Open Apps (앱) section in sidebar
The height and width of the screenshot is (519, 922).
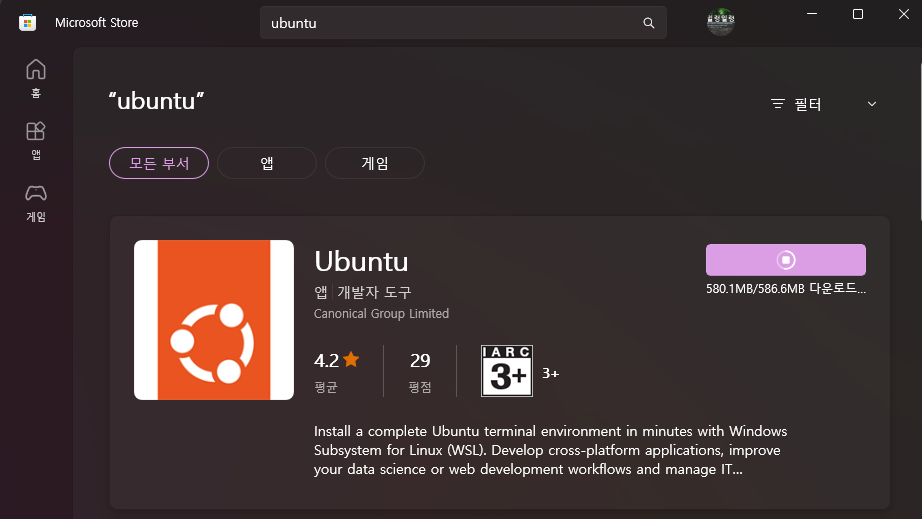(36, 140)
